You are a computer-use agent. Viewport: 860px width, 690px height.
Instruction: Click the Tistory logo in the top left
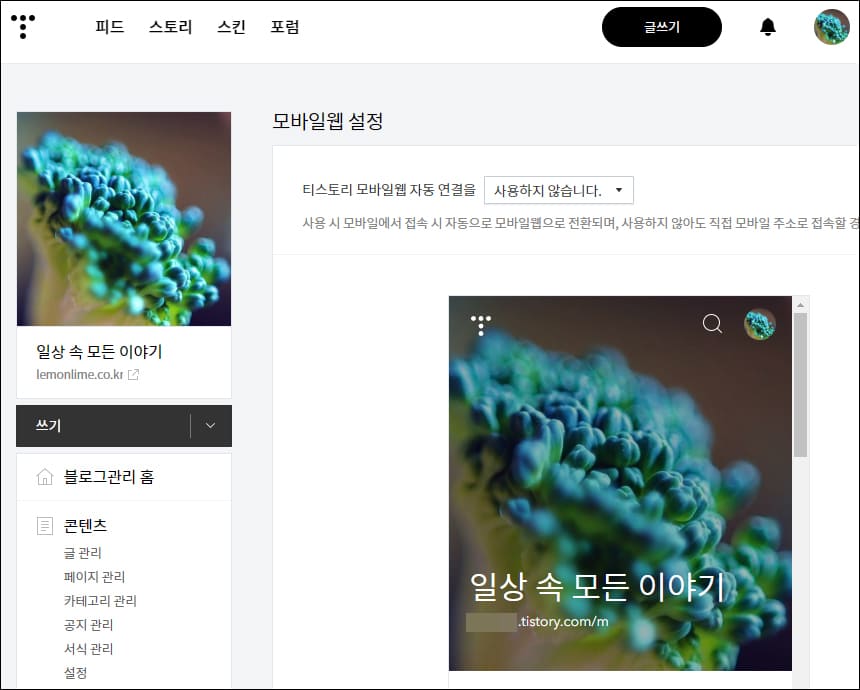point(22,27)
